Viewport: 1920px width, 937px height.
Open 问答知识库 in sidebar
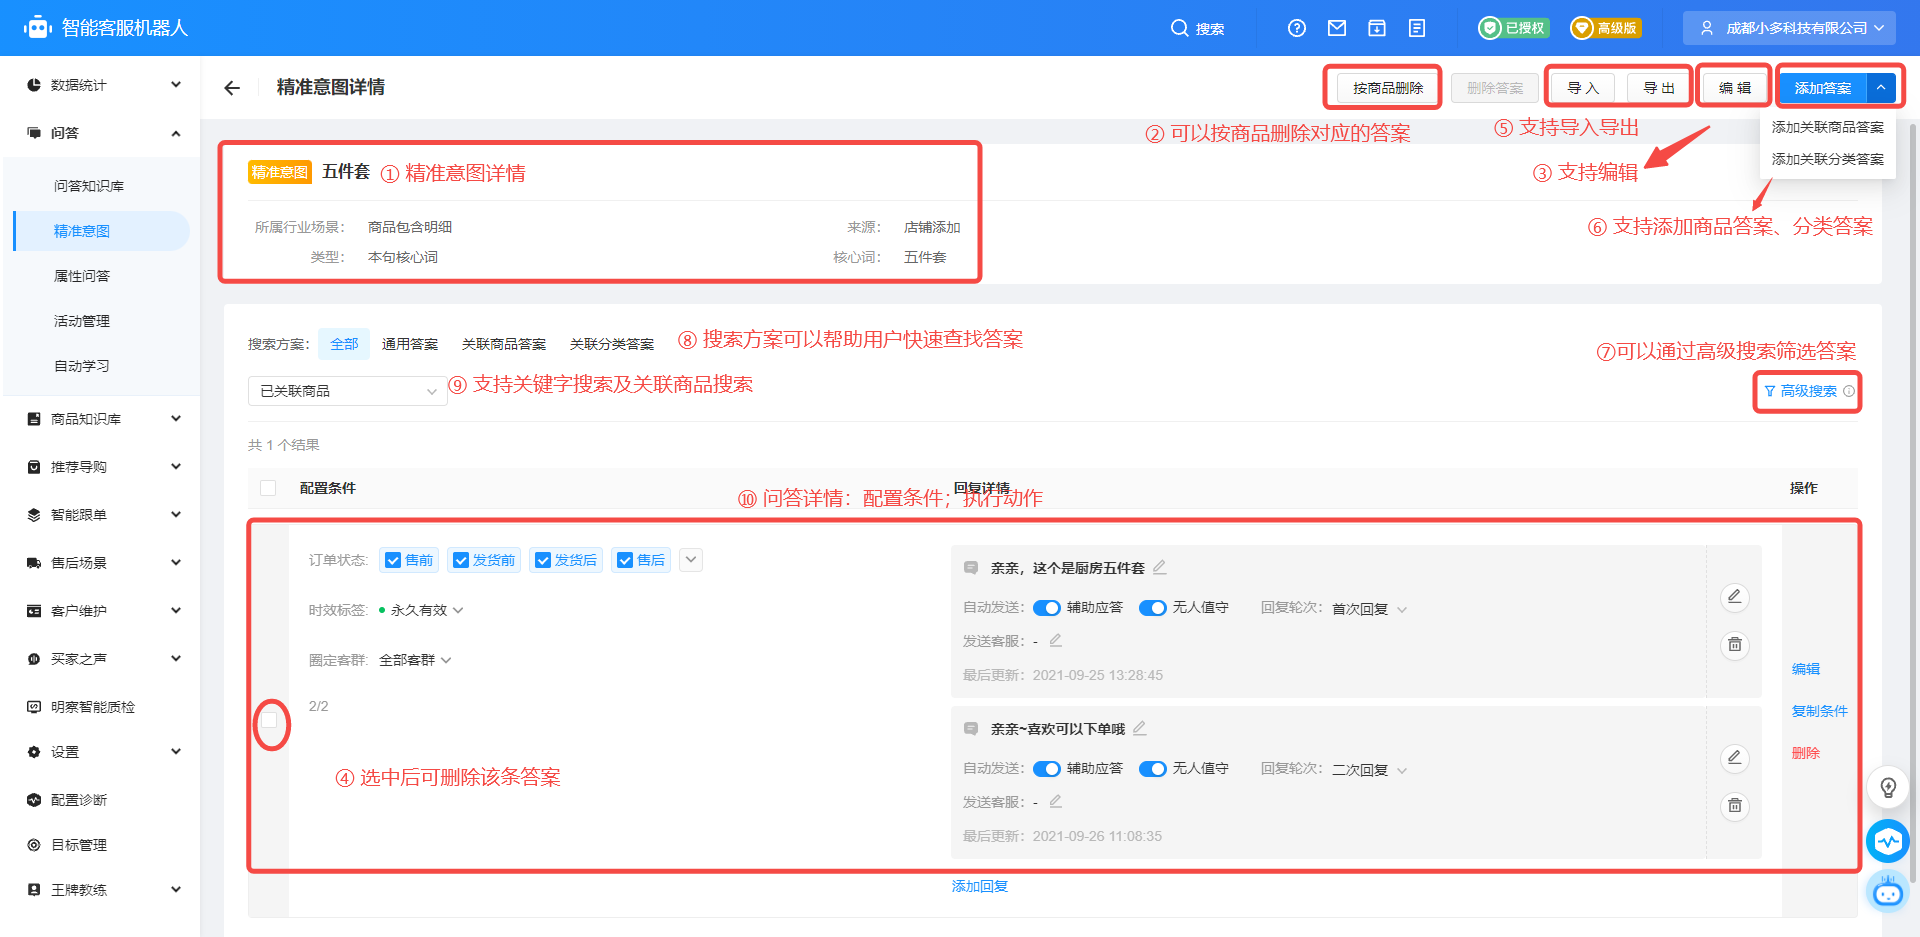pyautogui.click(x=89, y=186)
